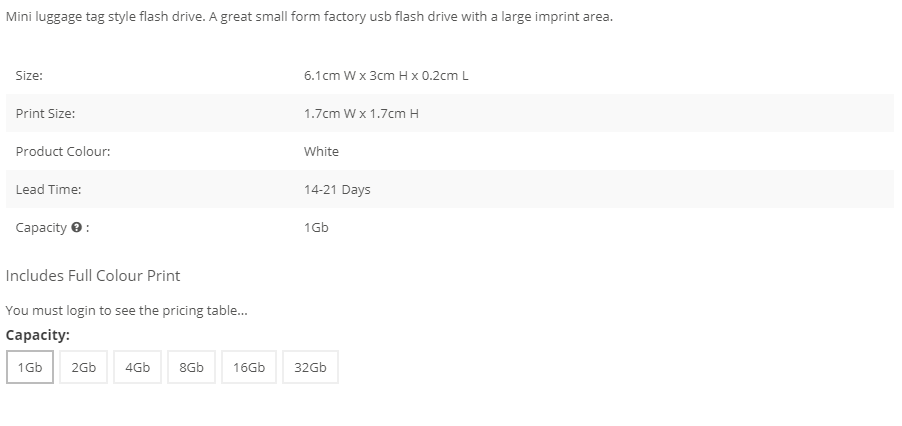Click the Print Size: row label
Viewport: 902px width, 426px height.
point(45,114)
